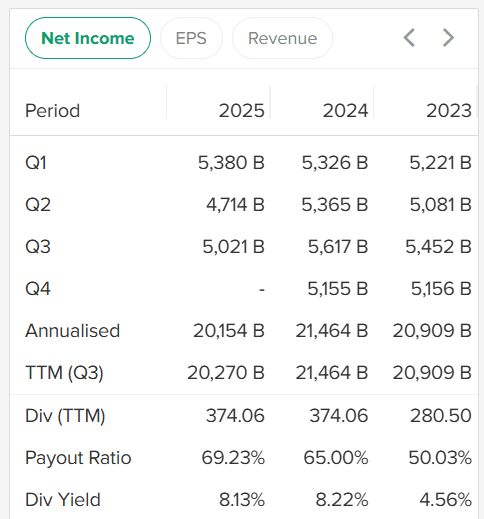Click Q2 2024 value 5,365 B

[335, 204]
